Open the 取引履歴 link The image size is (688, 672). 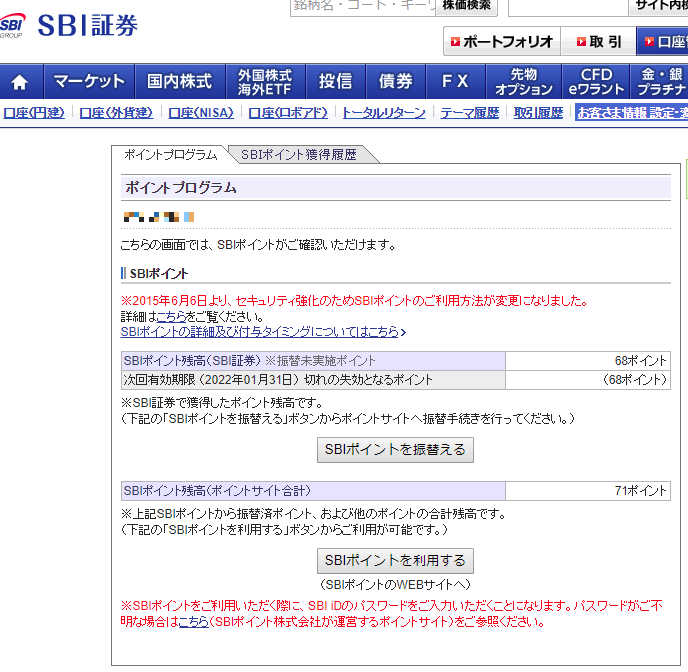(538, 113)
